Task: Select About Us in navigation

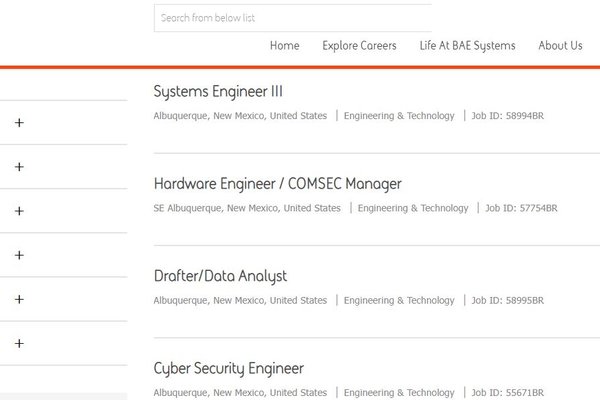Action: (x=560, y=46)
